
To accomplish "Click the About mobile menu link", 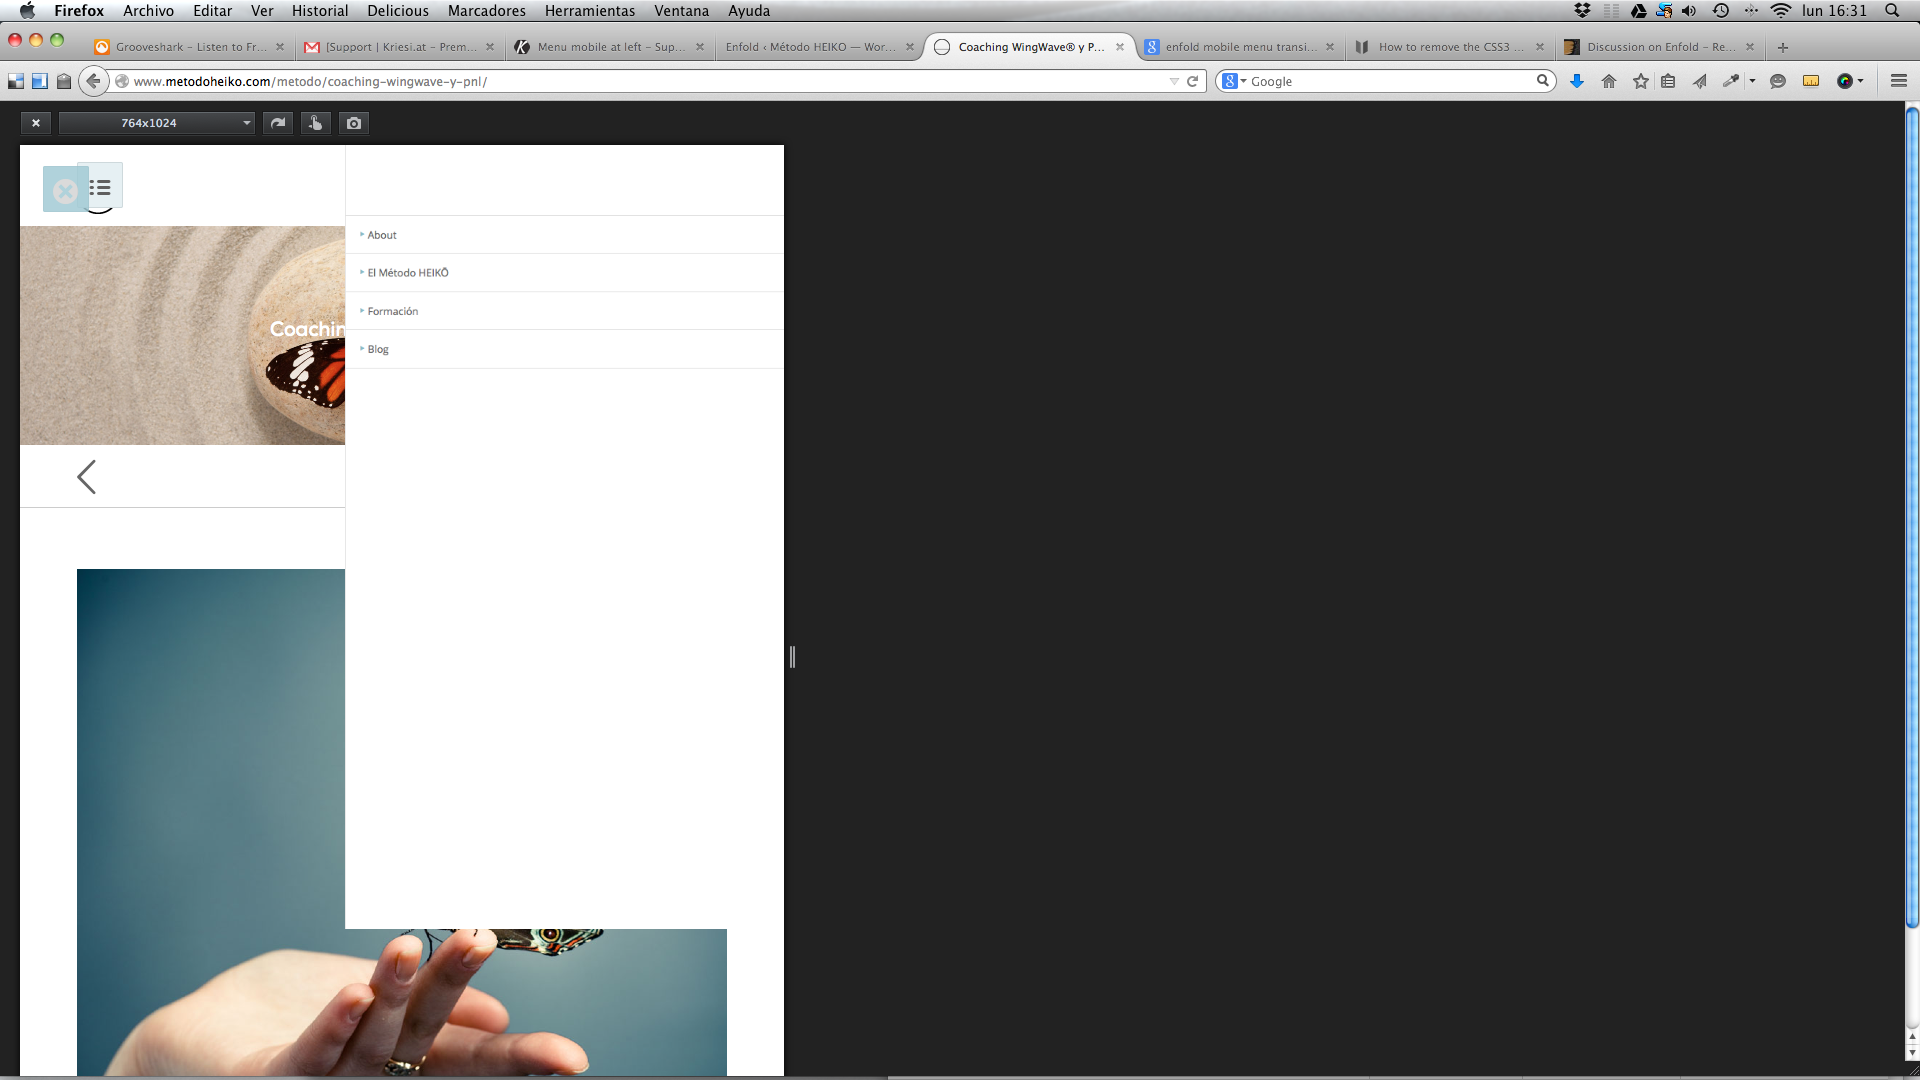I will (x=382, y=235).
